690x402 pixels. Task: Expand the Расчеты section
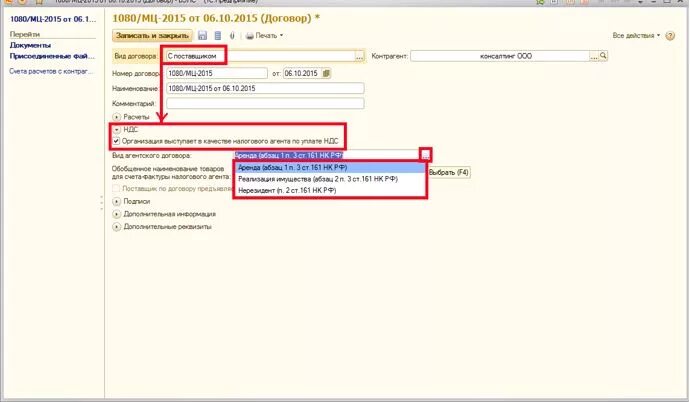pyautogui.click(x=117, y=117)
